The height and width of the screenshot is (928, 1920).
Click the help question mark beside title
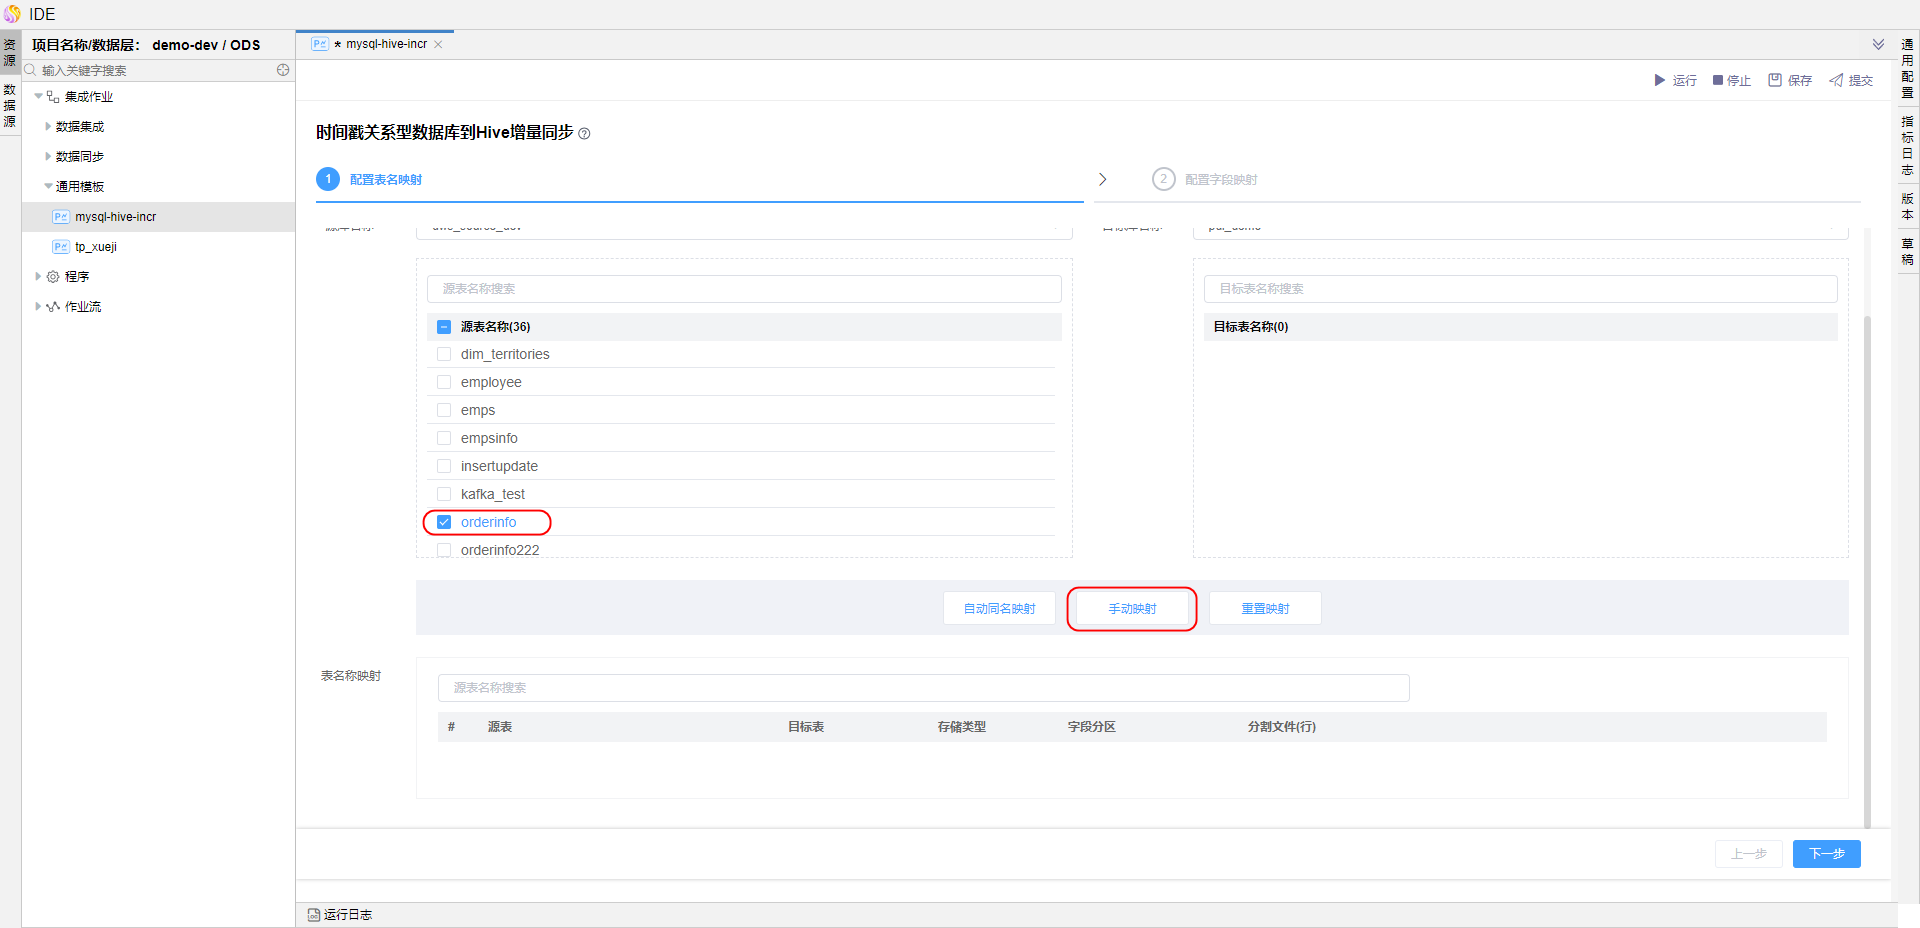pos(585,134)
